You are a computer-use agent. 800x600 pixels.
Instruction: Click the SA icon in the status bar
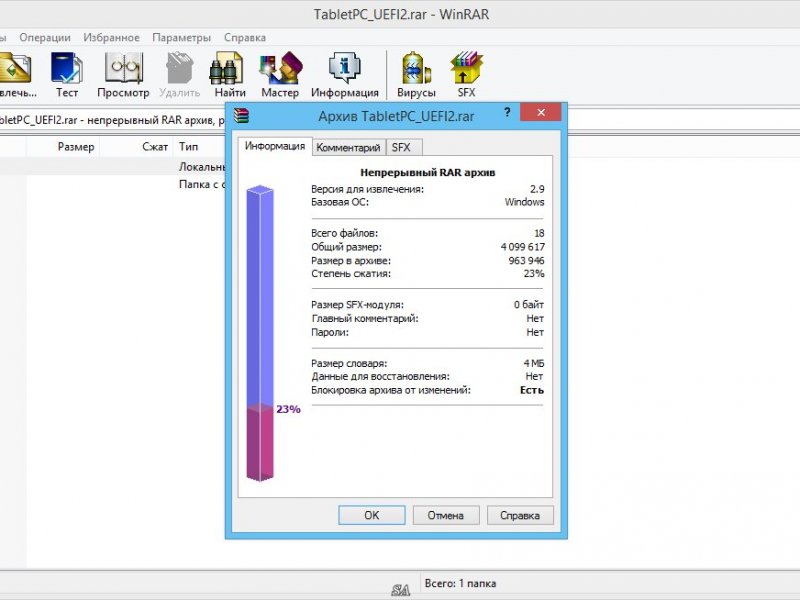pos(401,590)
